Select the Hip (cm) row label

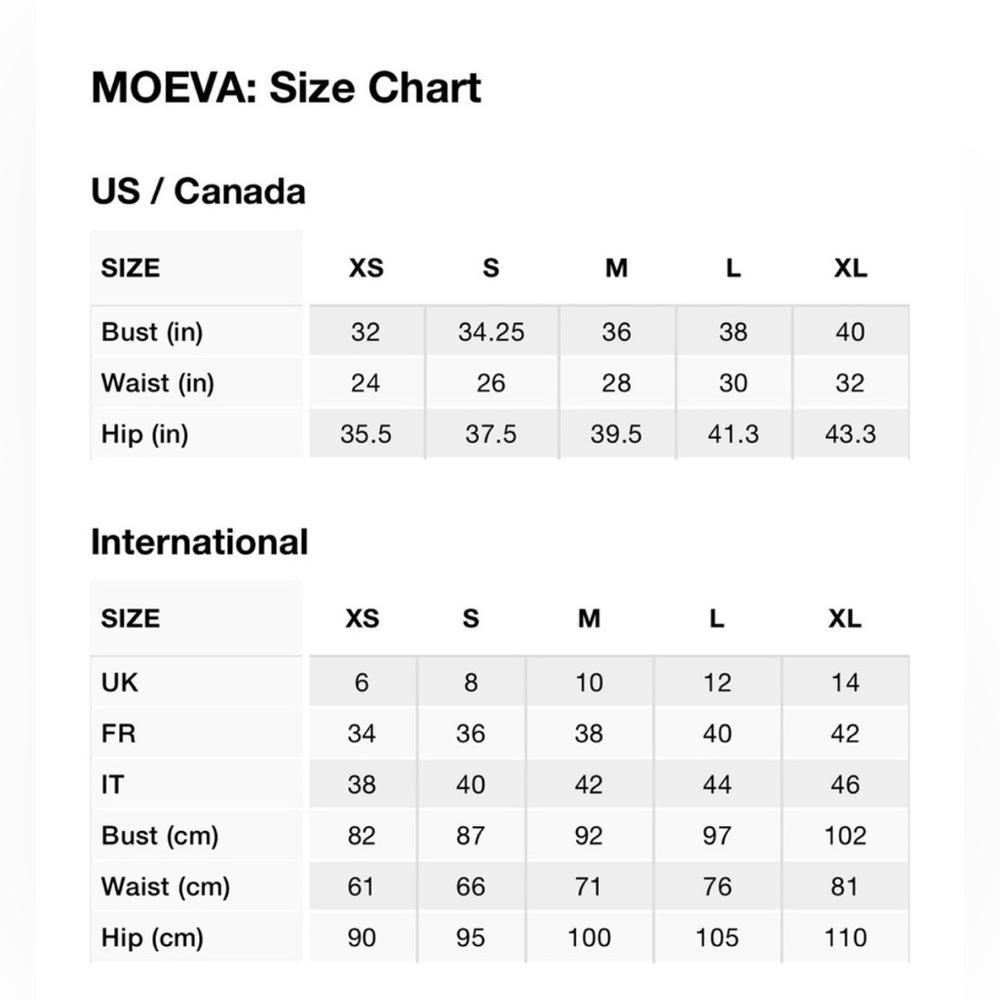(152, 938)
